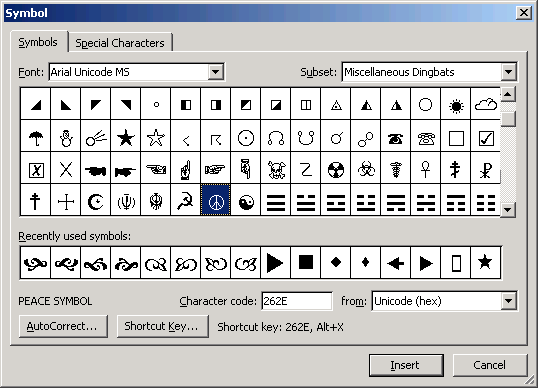Close the Symbol dialog with X

[524, 13]
